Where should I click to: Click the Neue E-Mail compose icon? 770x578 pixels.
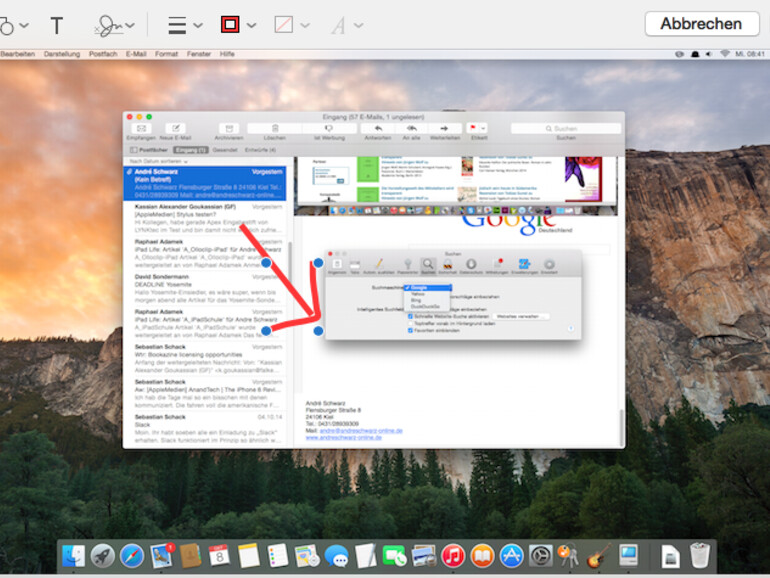[x=175, y=129]
